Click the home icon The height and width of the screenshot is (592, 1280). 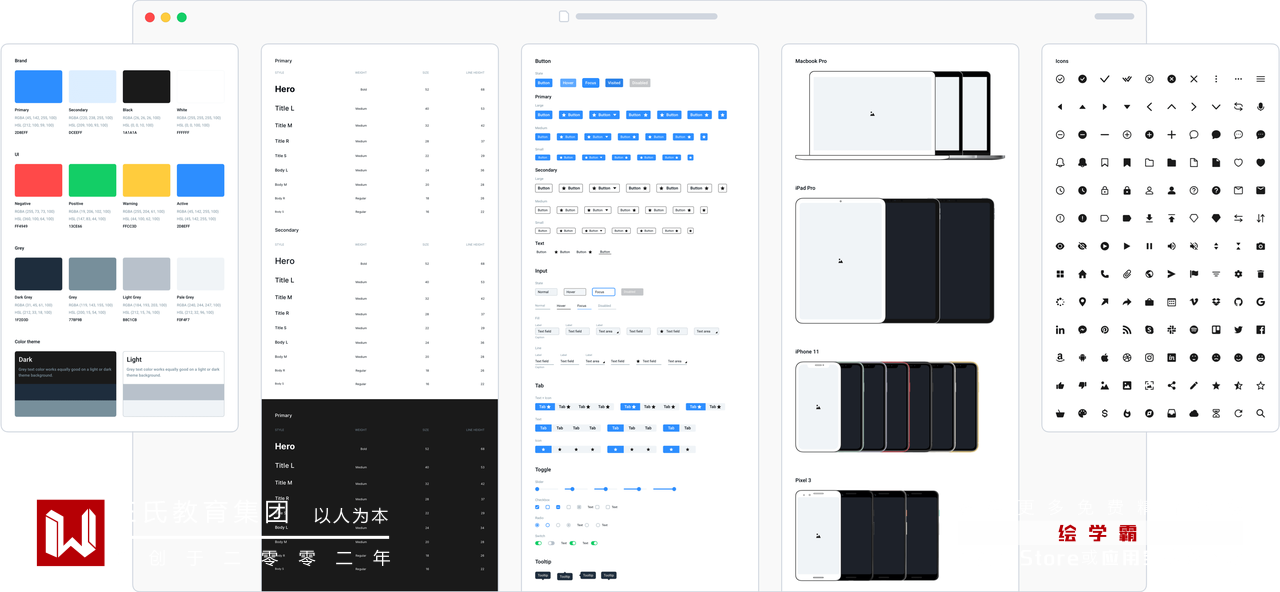(x=1082, y=274)
